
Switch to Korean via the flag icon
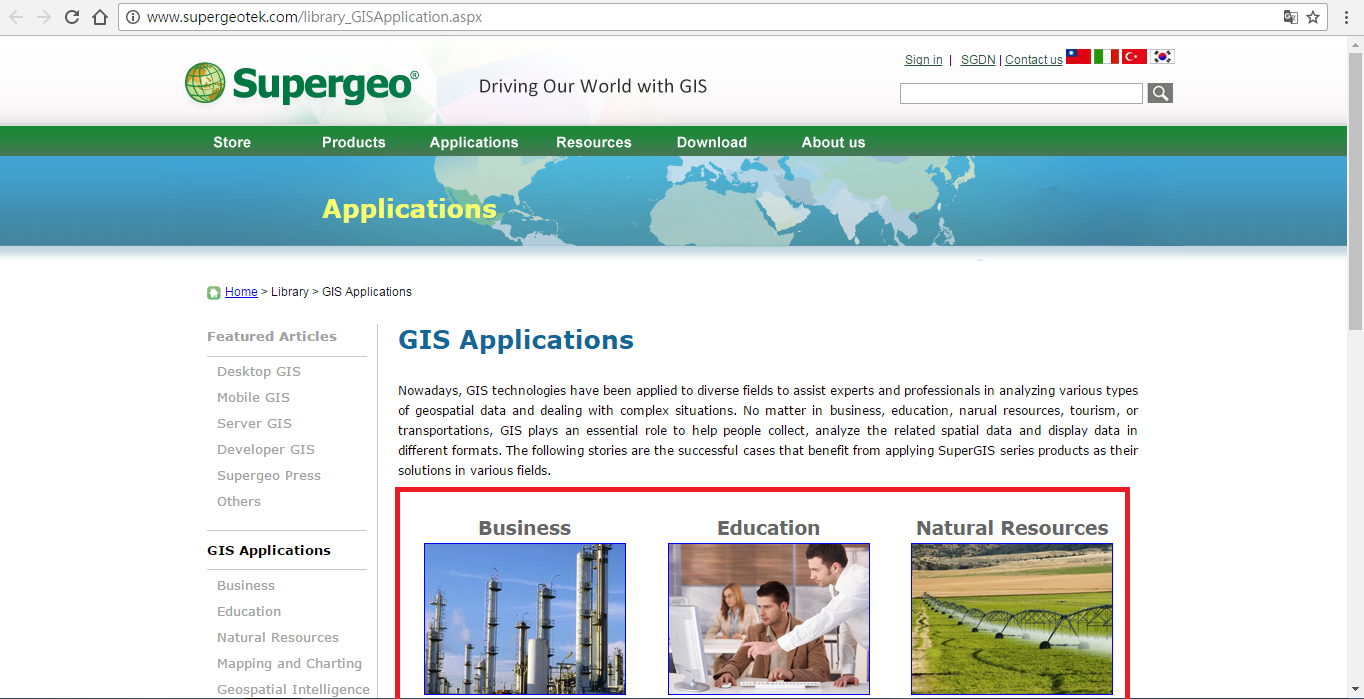pyautogui.click(x=1162, y=57)
